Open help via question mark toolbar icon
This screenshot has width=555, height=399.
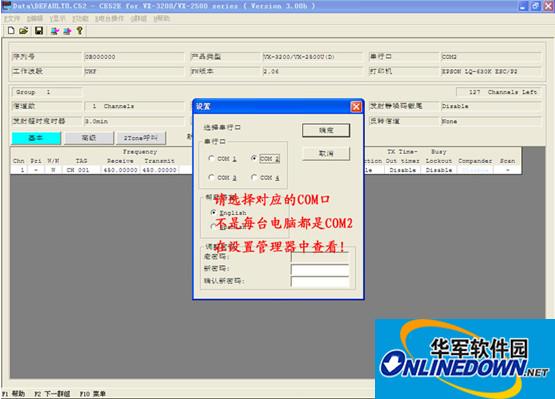coord(80,31)
